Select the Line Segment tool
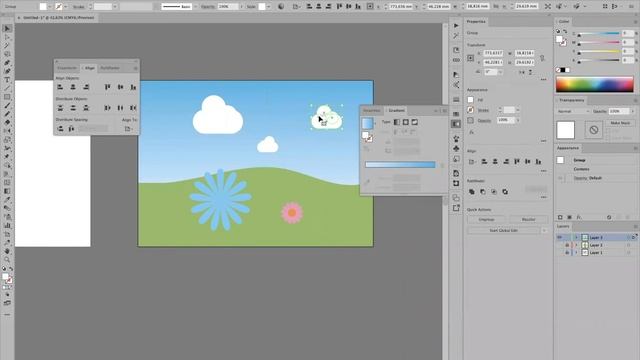Viewport: 640px width, 360px height. [x=7, y=88]
